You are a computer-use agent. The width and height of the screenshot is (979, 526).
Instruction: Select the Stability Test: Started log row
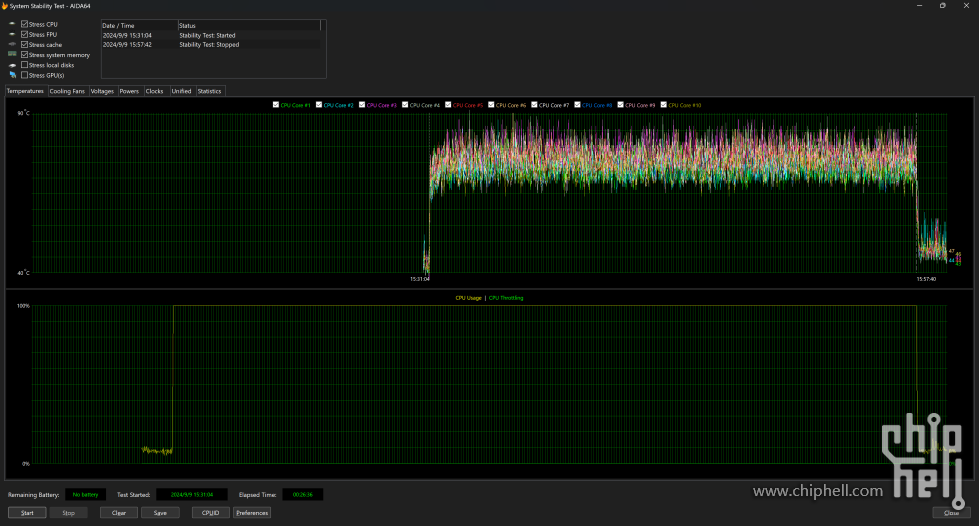pos(211,36)
